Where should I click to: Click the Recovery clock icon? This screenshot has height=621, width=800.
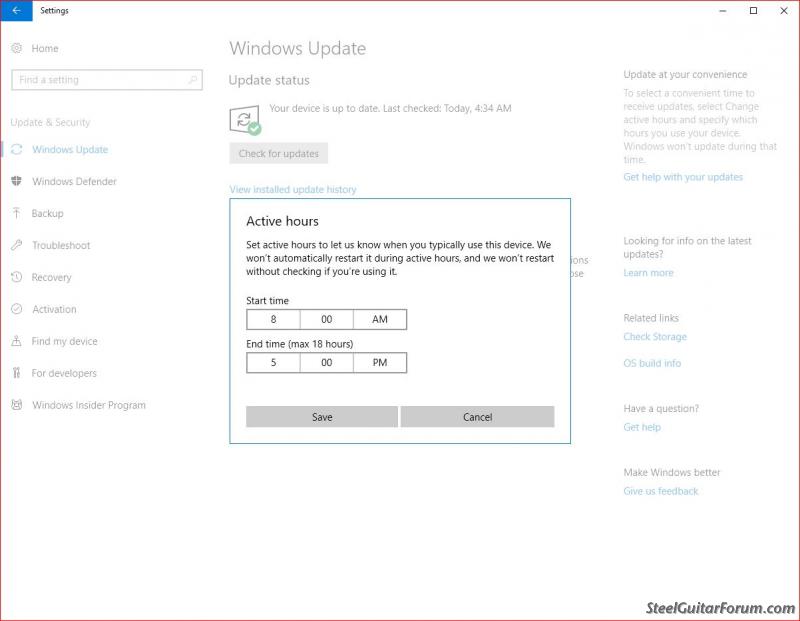click(17, 277)
